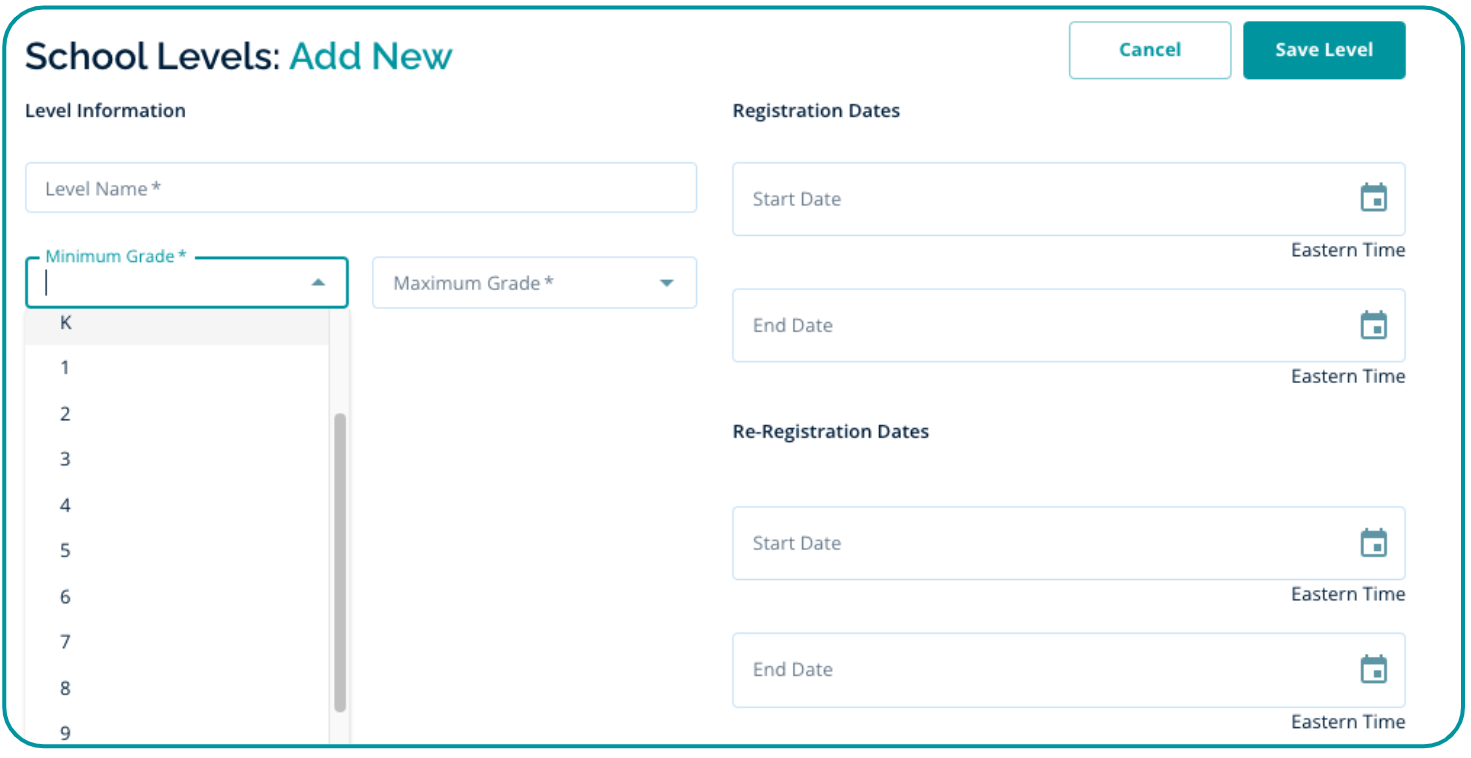Viewport: 1471px width, 758px height.
Task: Collapse the Minimum Grade dropdown arrow
Action: [x=318, y=283]
